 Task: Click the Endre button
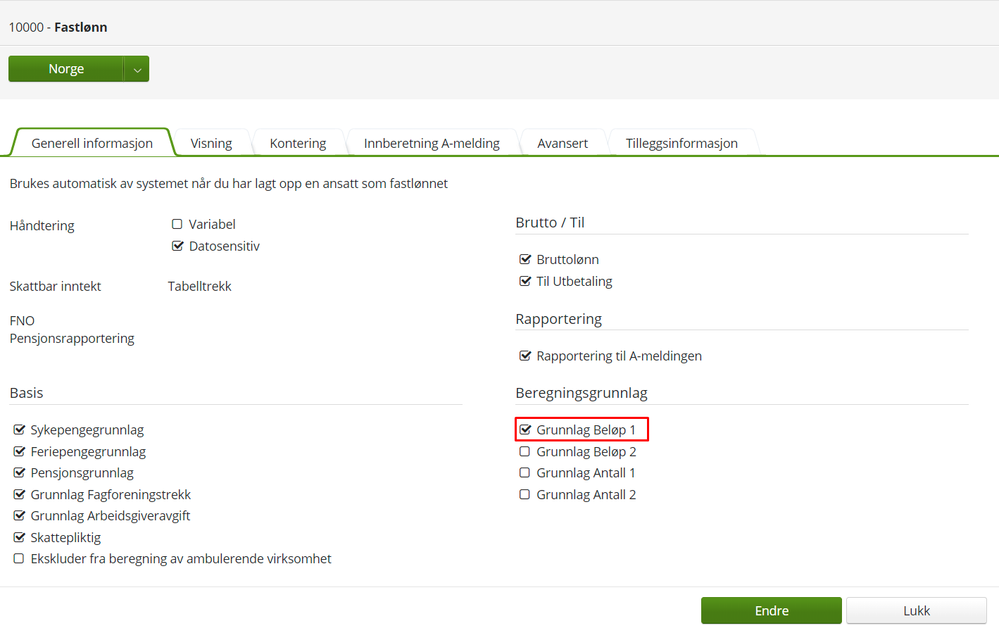771,611
